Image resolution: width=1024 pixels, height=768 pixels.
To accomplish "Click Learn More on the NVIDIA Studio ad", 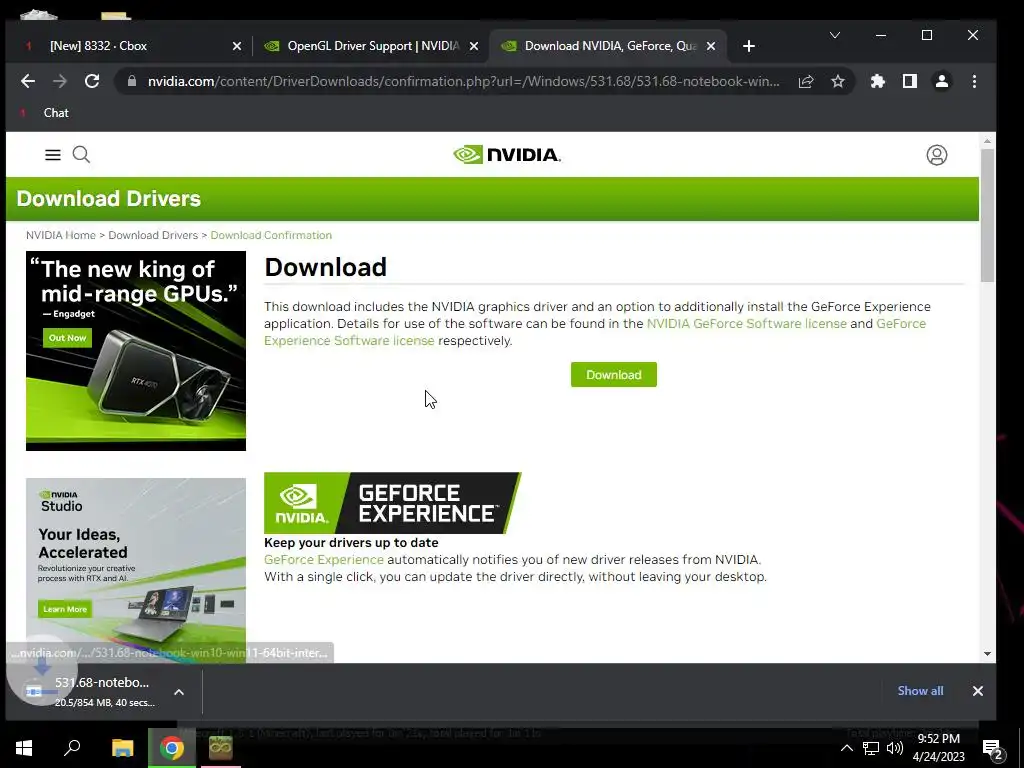I will 65,609.
